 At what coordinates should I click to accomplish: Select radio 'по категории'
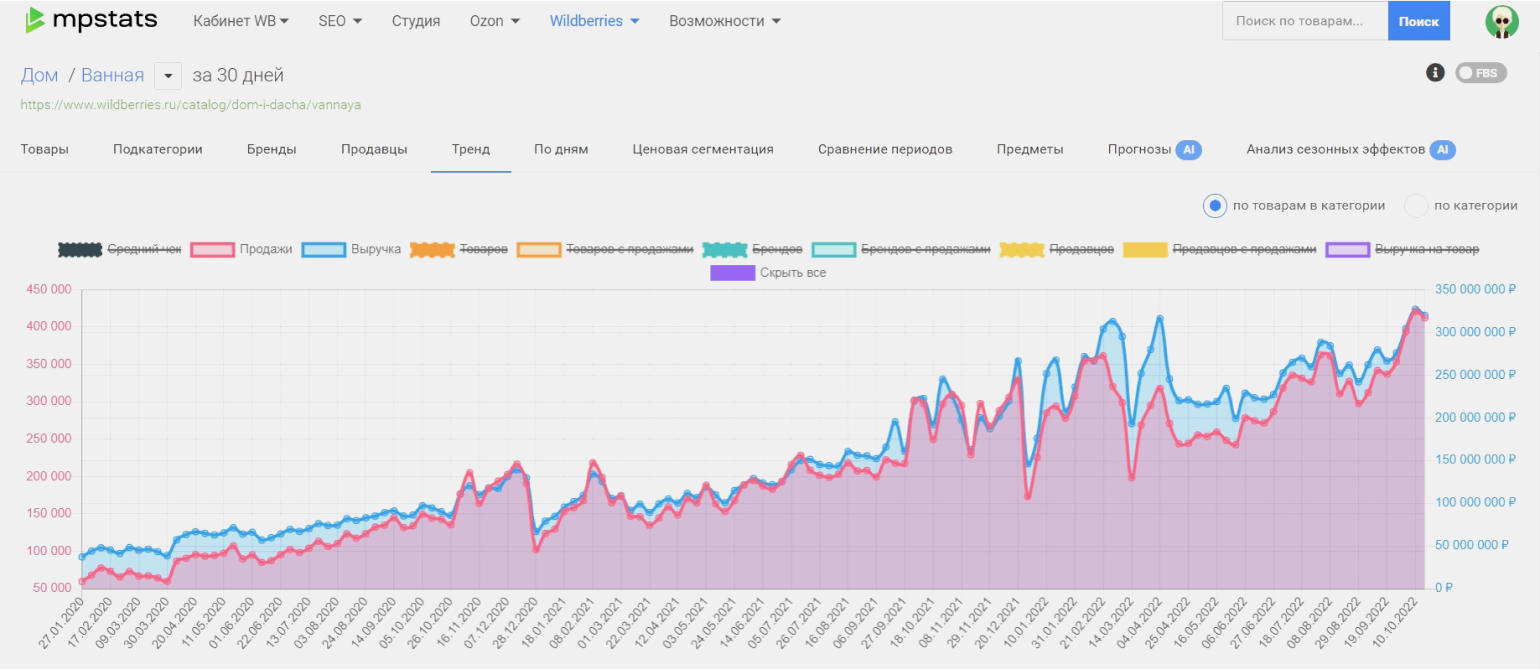click(1416, 205)
